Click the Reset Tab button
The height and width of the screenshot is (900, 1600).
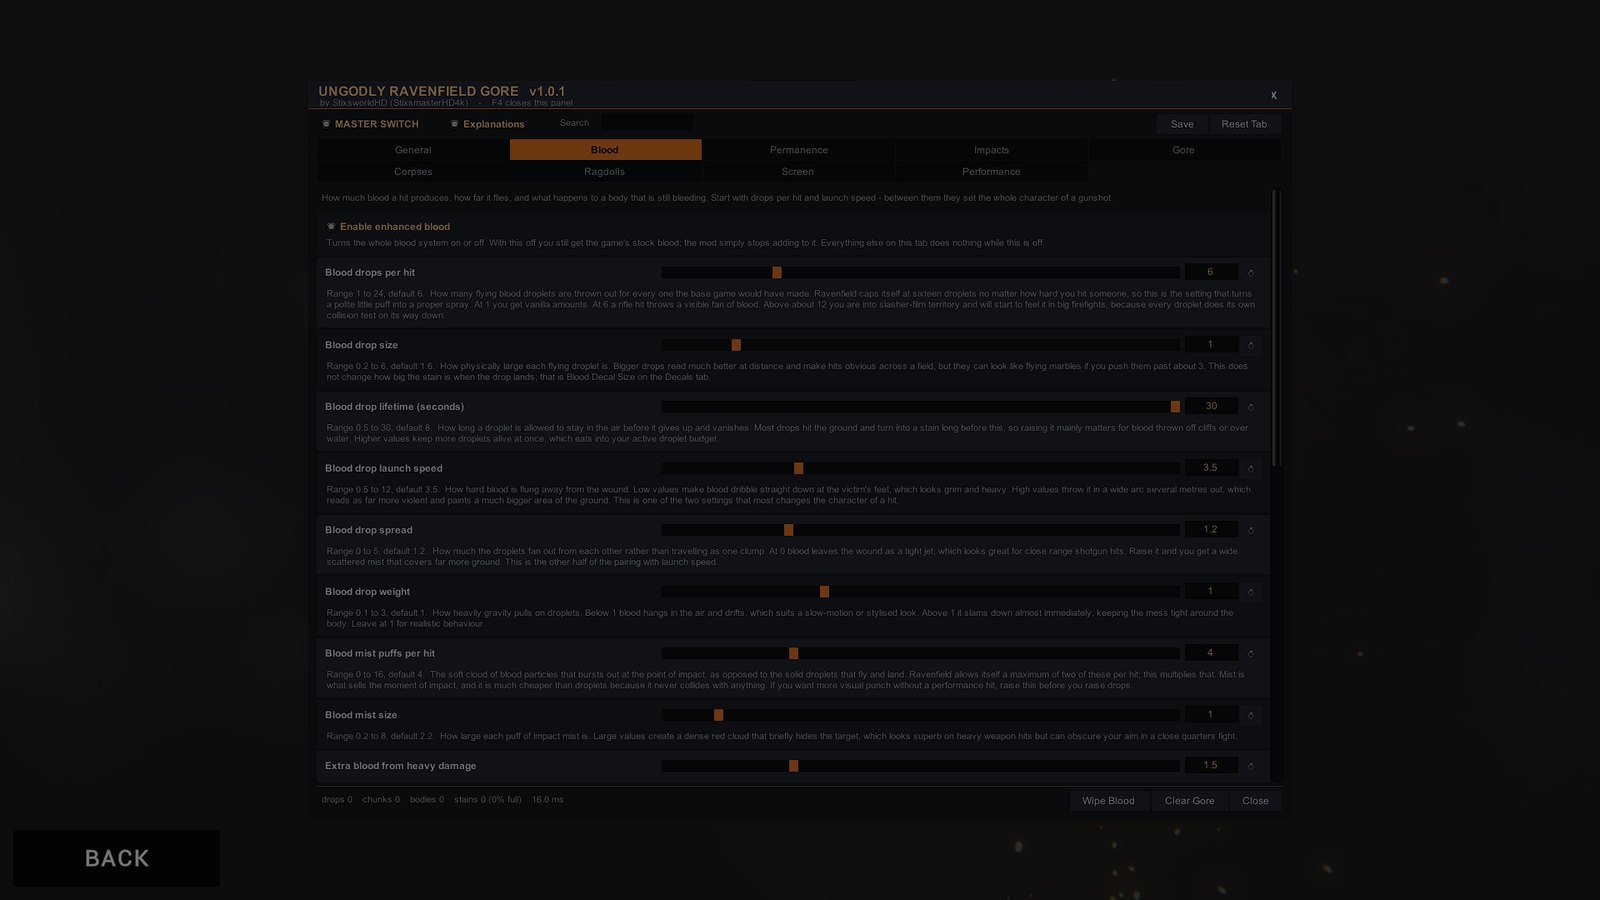point(1244,124)
